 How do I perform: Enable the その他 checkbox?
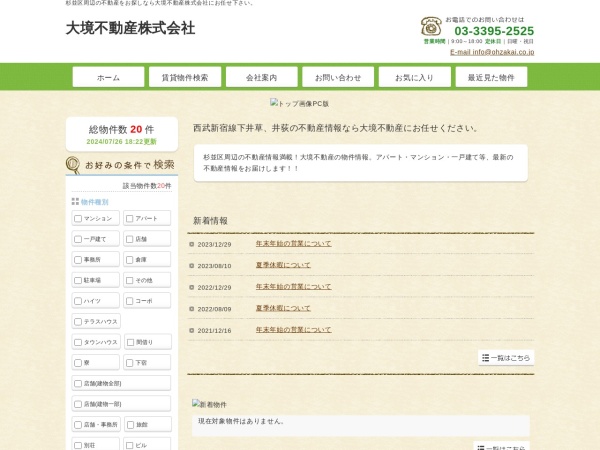pos(130,280)
